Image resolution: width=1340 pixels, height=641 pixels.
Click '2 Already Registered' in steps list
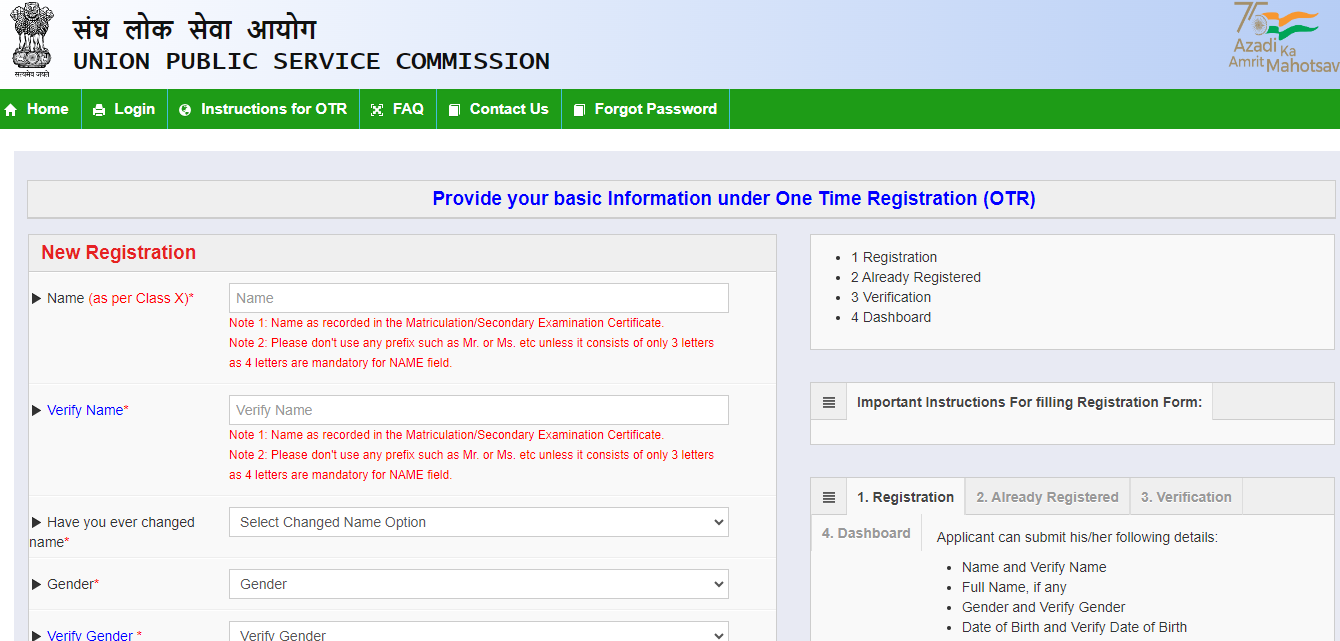(x=916, y=277)
